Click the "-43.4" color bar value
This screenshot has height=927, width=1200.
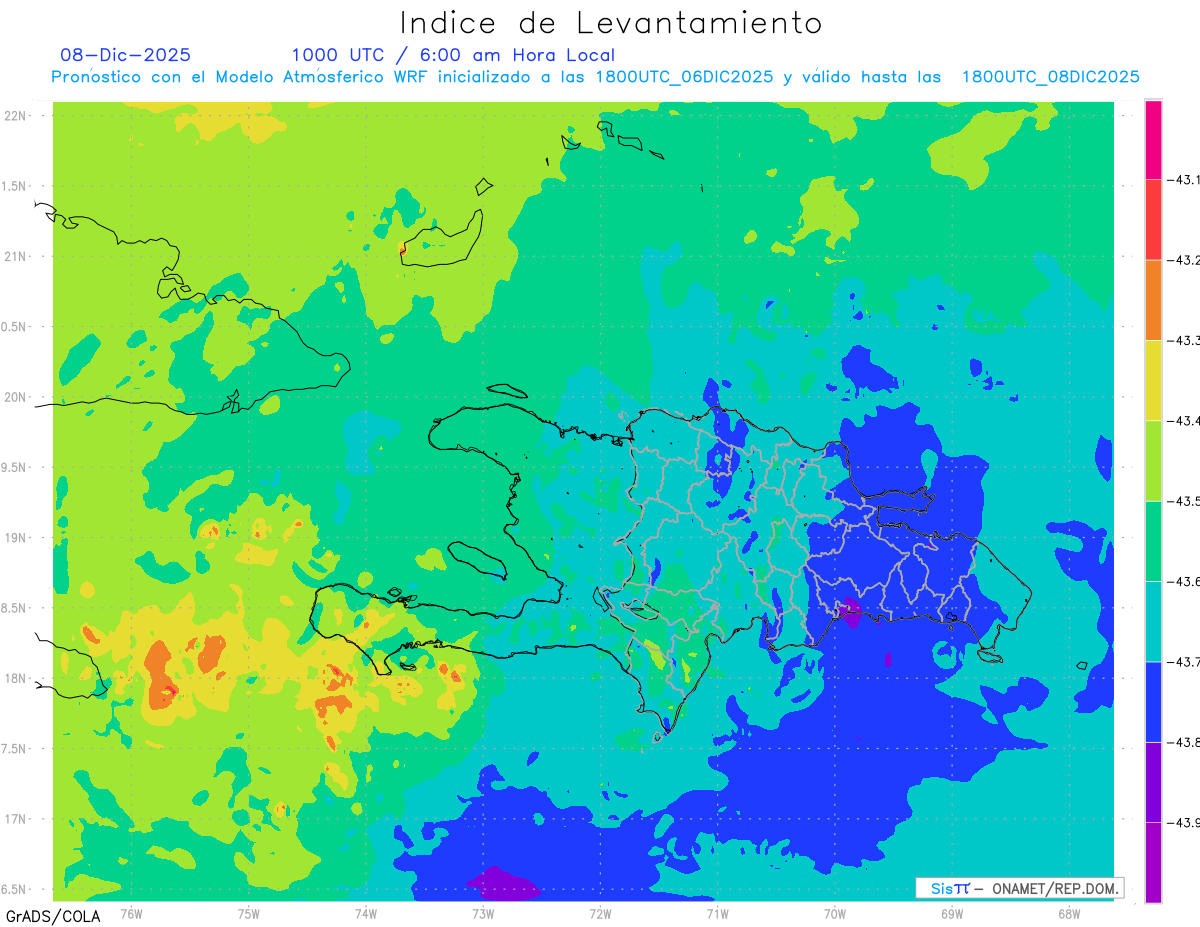[x=1183, y=421]
